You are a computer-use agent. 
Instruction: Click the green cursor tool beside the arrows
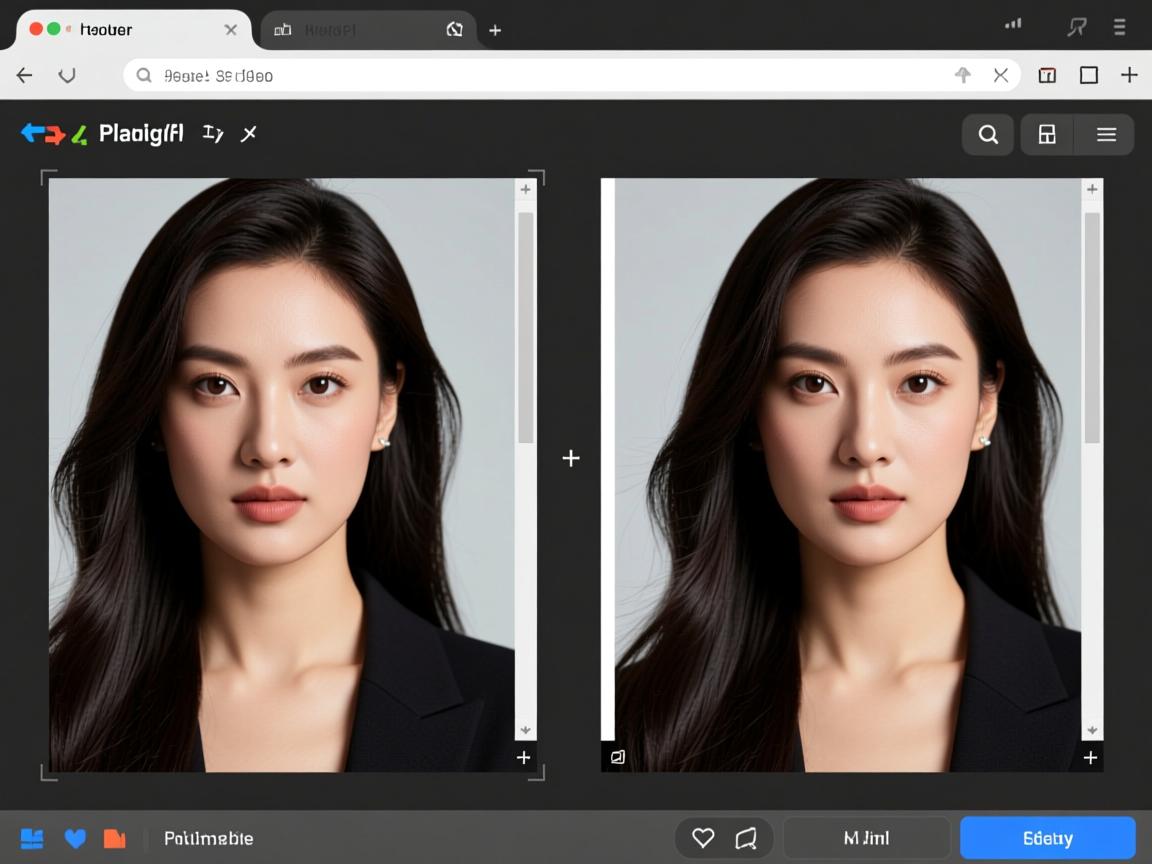[77, 133]
